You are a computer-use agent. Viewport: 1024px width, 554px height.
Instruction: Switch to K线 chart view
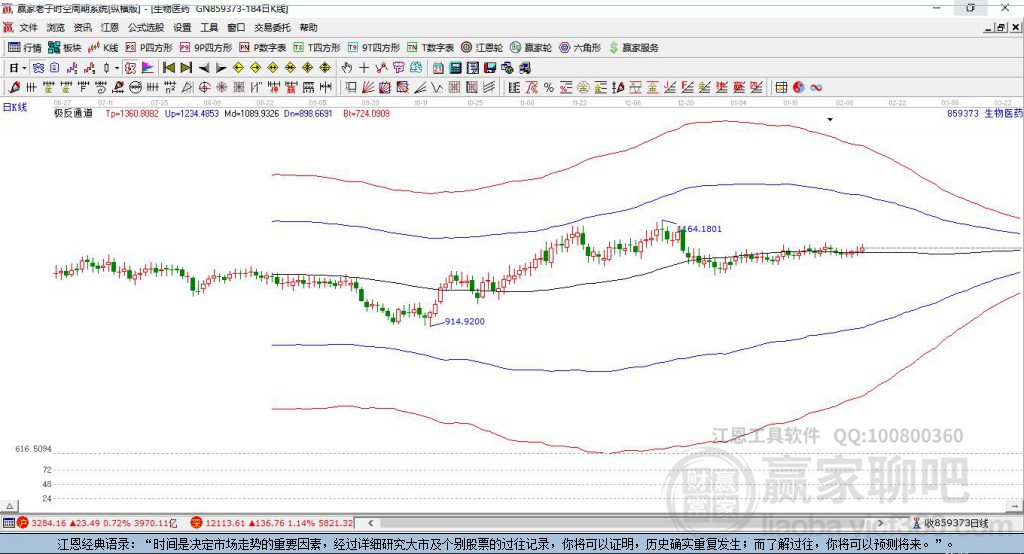(103, 48)
